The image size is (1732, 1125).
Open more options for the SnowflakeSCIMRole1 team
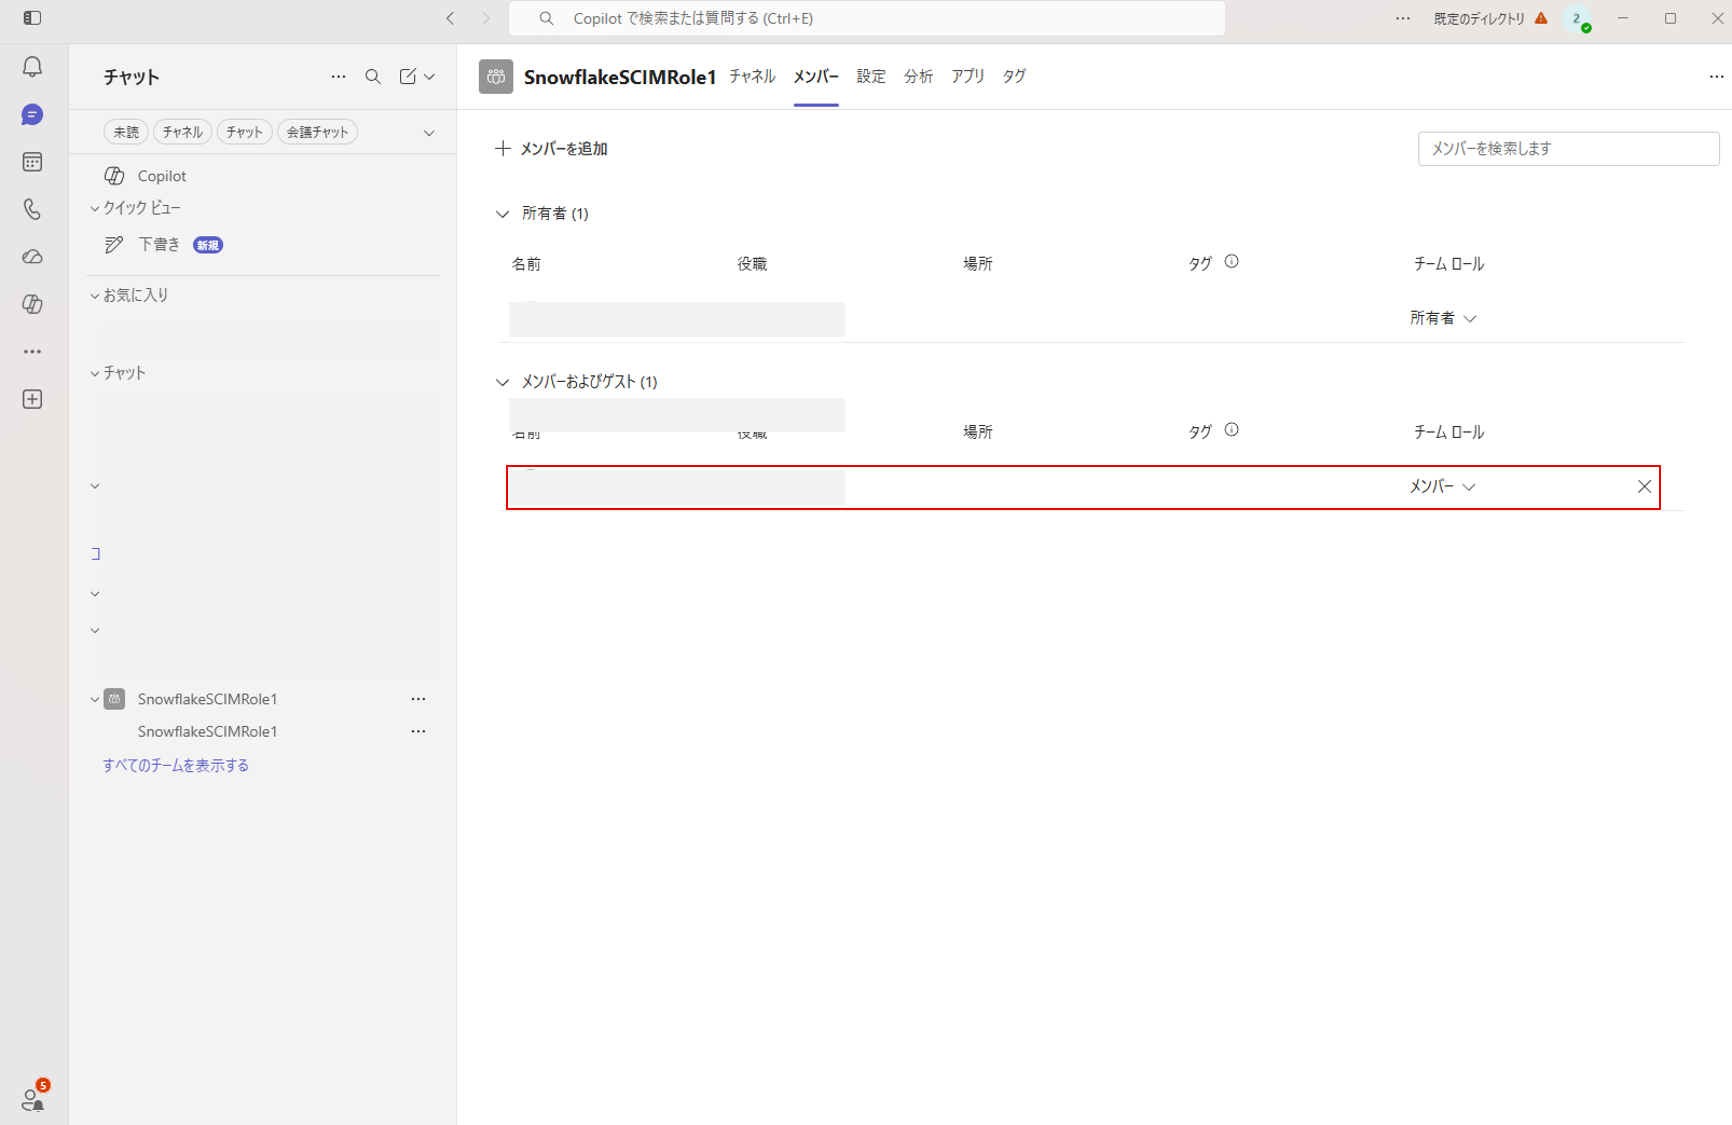[x=418, y=699]
